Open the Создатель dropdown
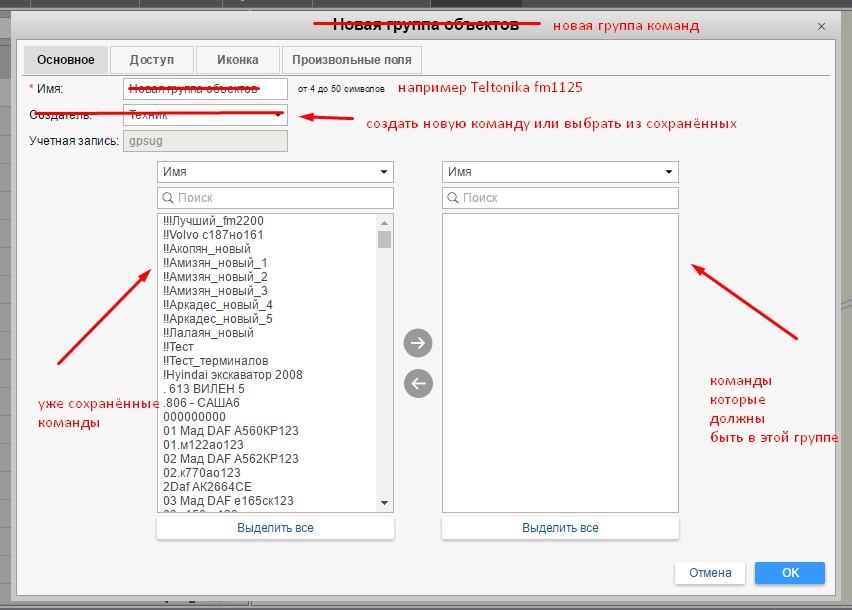Viewport: 852px width, 610px height. tap(205, 115)
